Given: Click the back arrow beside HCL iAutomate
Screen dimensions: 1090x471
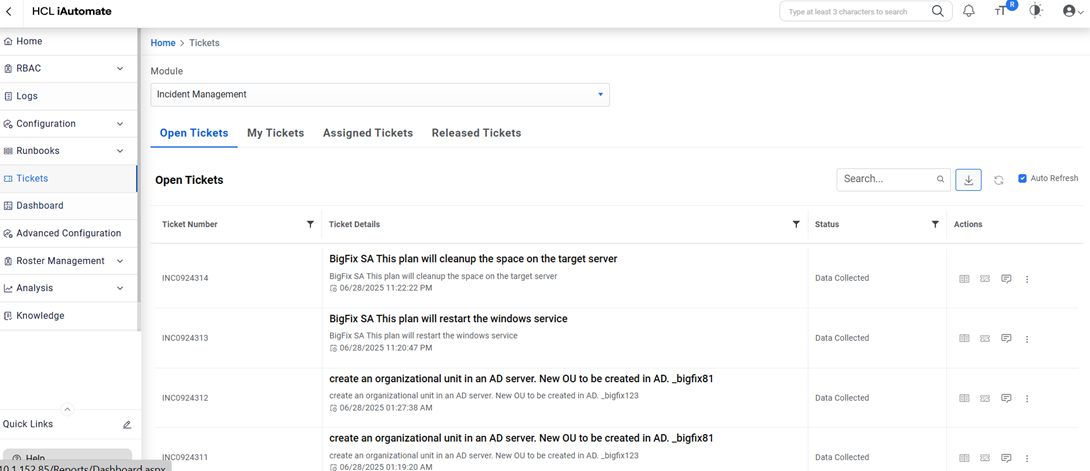Looking at the screenshot, I should tap(9, 12).
